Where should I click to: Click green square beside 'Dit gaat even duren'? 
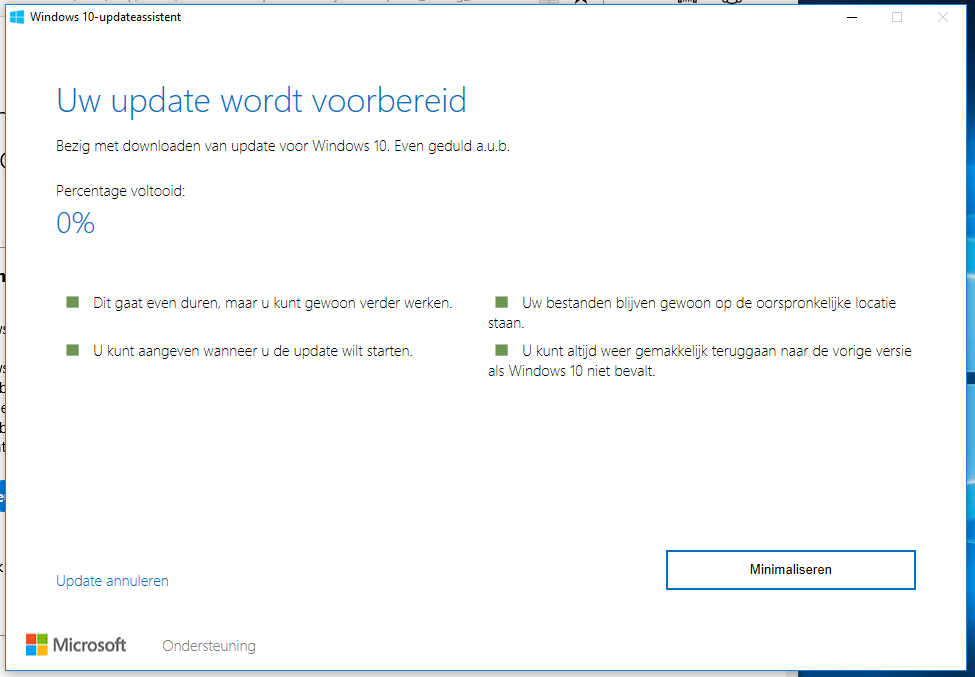click(73, 302)
